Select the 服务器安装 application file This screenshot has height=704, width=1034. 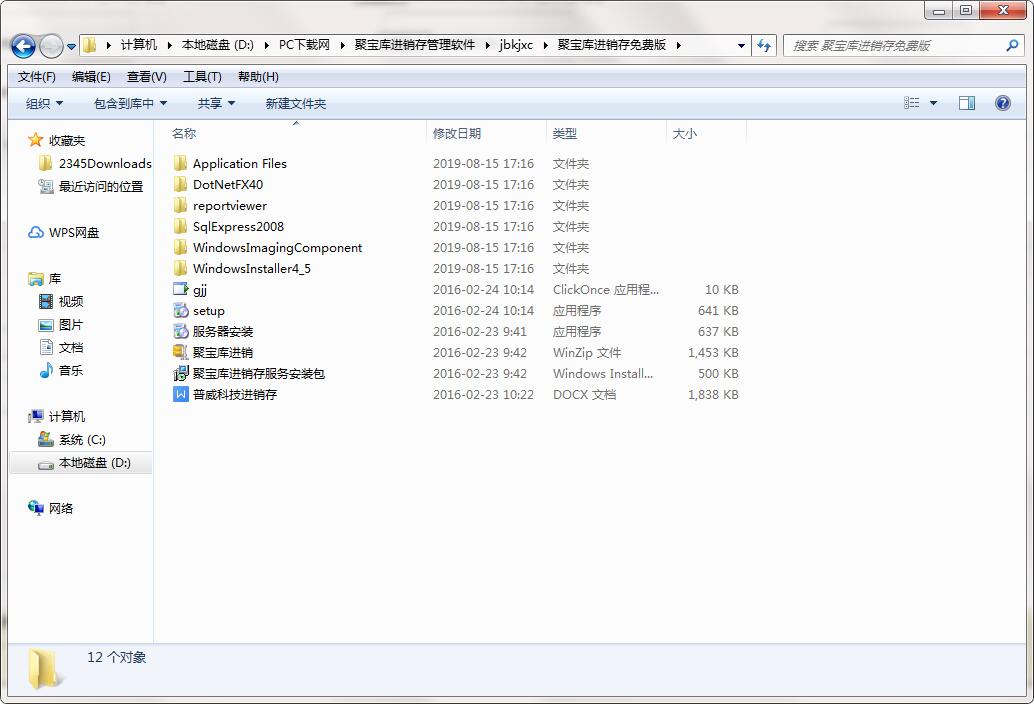222,332
